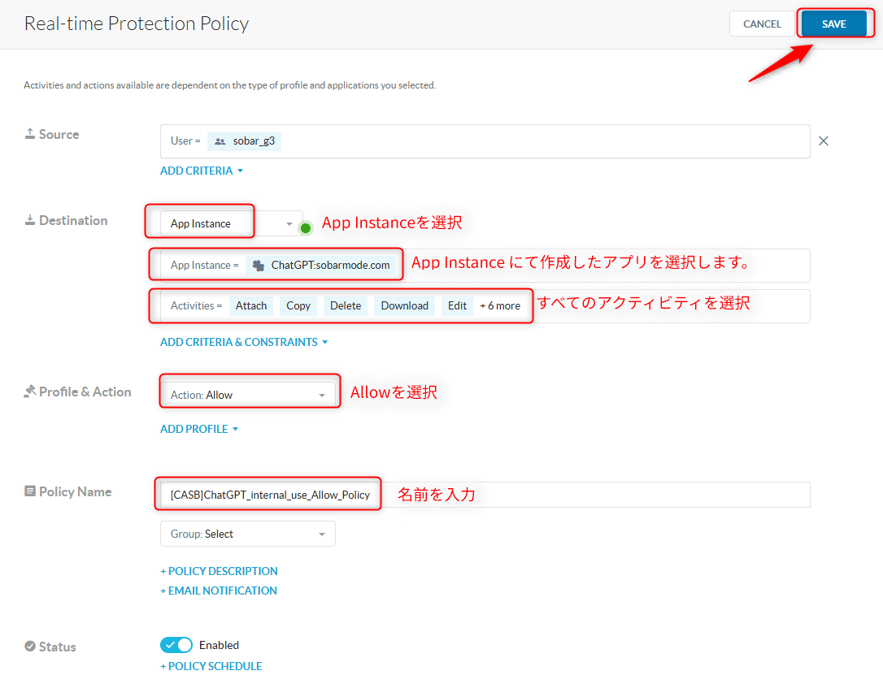Expand ADD CRITERIA under Source
Screen dimensions: 883x675
pos(202,171)
